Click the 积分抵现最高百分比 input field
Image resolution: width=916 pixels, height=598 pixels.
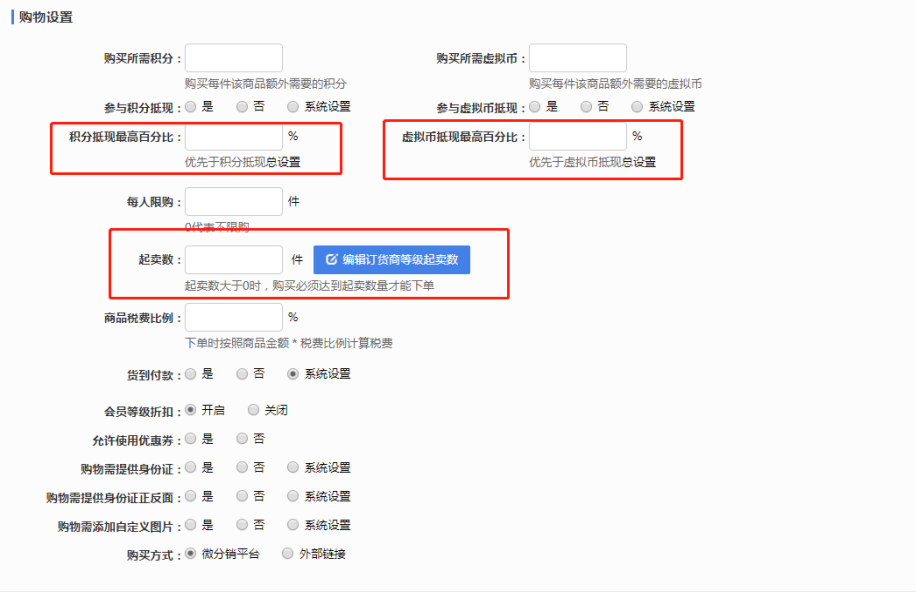click(x=232, y=137)
